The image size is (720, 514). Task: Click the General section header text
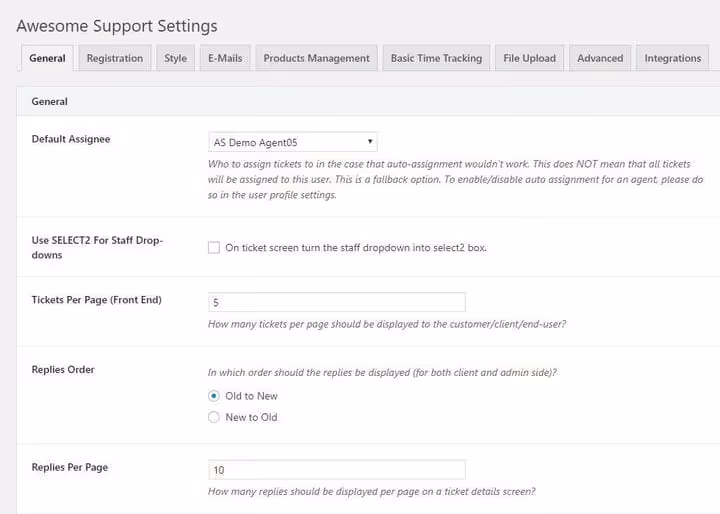50,102
